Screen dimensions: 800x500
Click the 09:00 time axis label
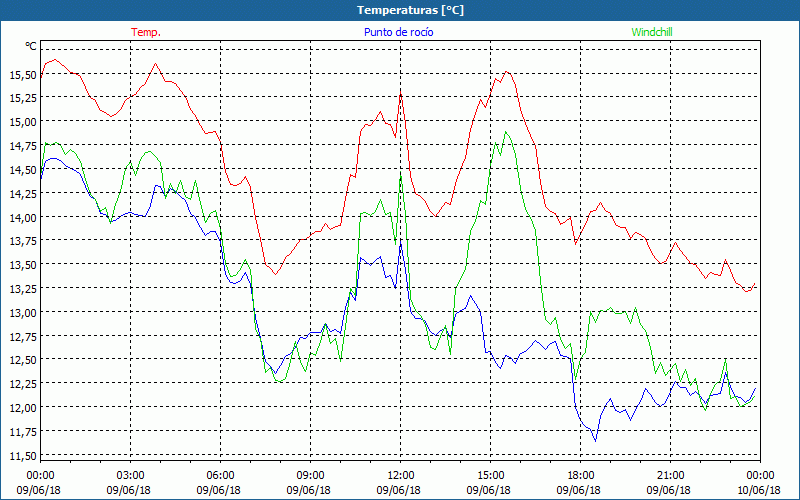[x=310, y=475]
